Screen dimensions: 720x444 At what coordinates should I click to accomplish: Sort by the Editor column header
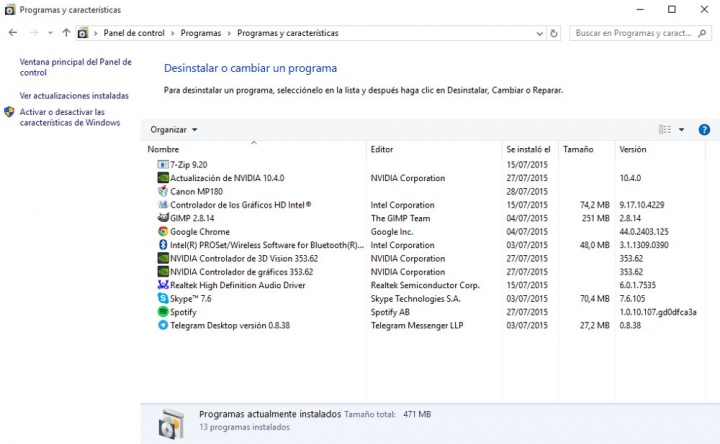click(x=382, y=149)
